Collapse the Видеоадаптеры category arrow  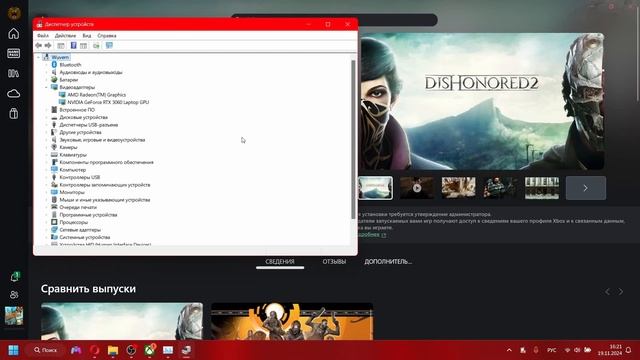point(47,87)
